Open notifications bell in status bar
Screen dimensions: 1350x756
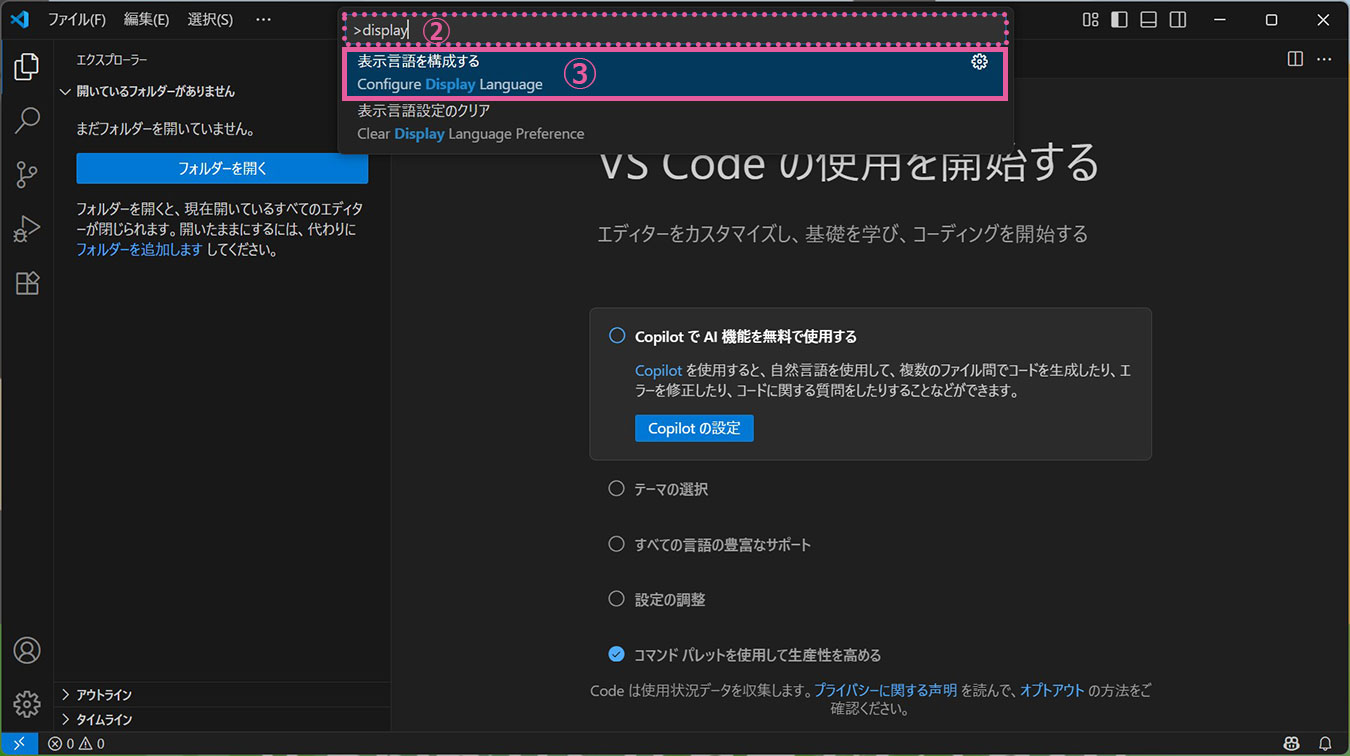[x=1325, y=744]
